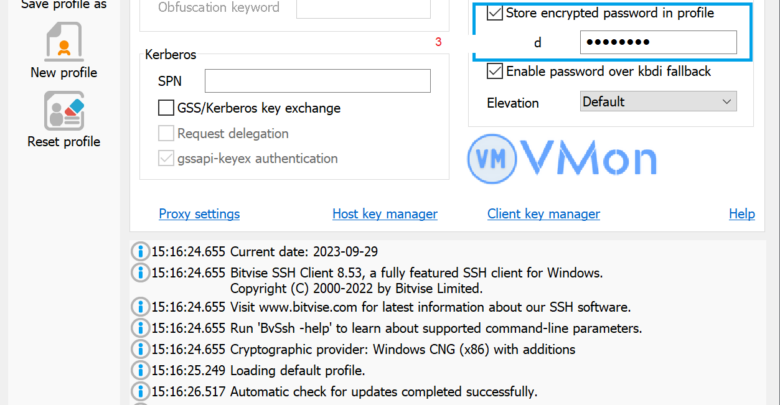This screenshot has height=405, width=780.
Task: Select log line 'Loading default profile.'
Action: tap(297, 371)
